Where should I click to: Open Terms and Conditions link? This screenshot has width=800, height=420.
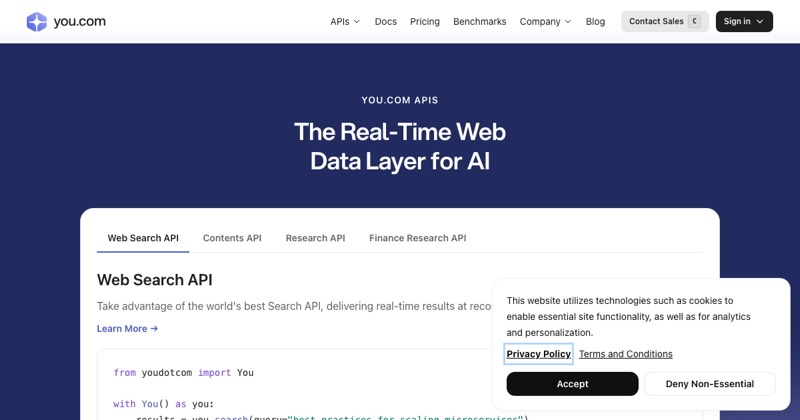[x=626, y=354]
